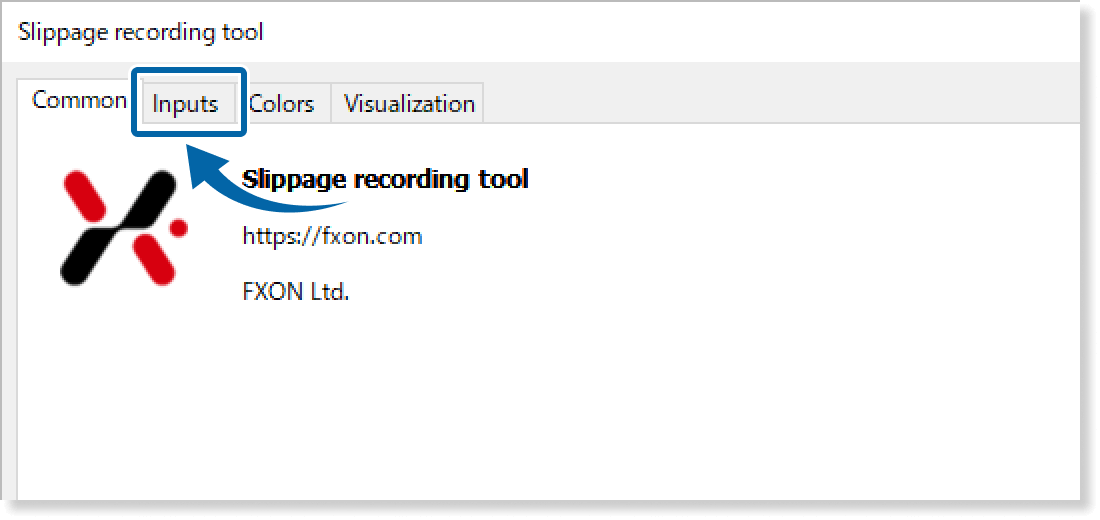
Task: Click the blue arrowhead below the Inputs tab
Action: click(203, 167)
